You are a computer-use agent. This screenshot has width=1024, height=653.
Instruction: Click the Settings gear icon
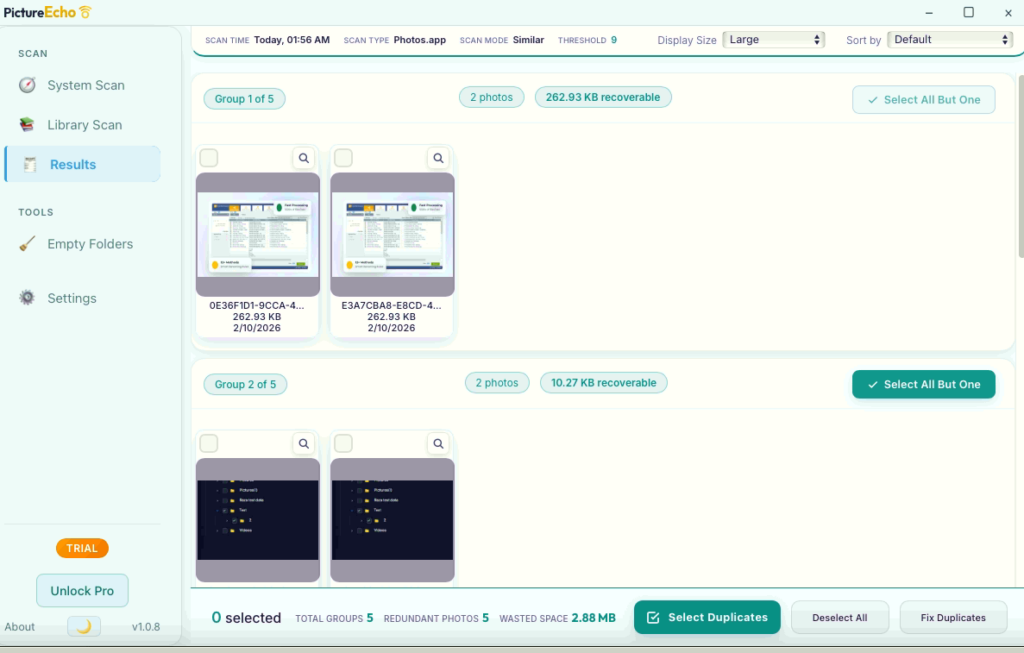tap(27, 298)
